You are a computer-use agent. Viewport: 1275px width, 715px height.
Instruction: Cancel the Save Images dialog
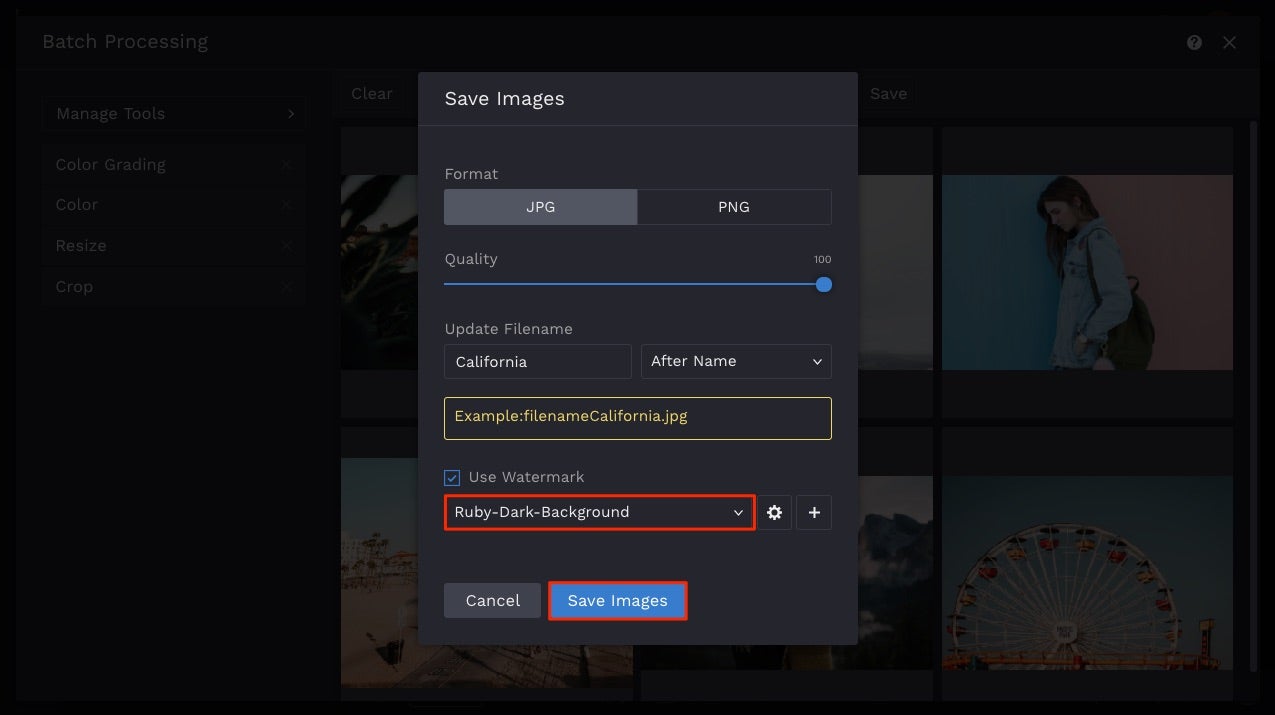point(492,601)
